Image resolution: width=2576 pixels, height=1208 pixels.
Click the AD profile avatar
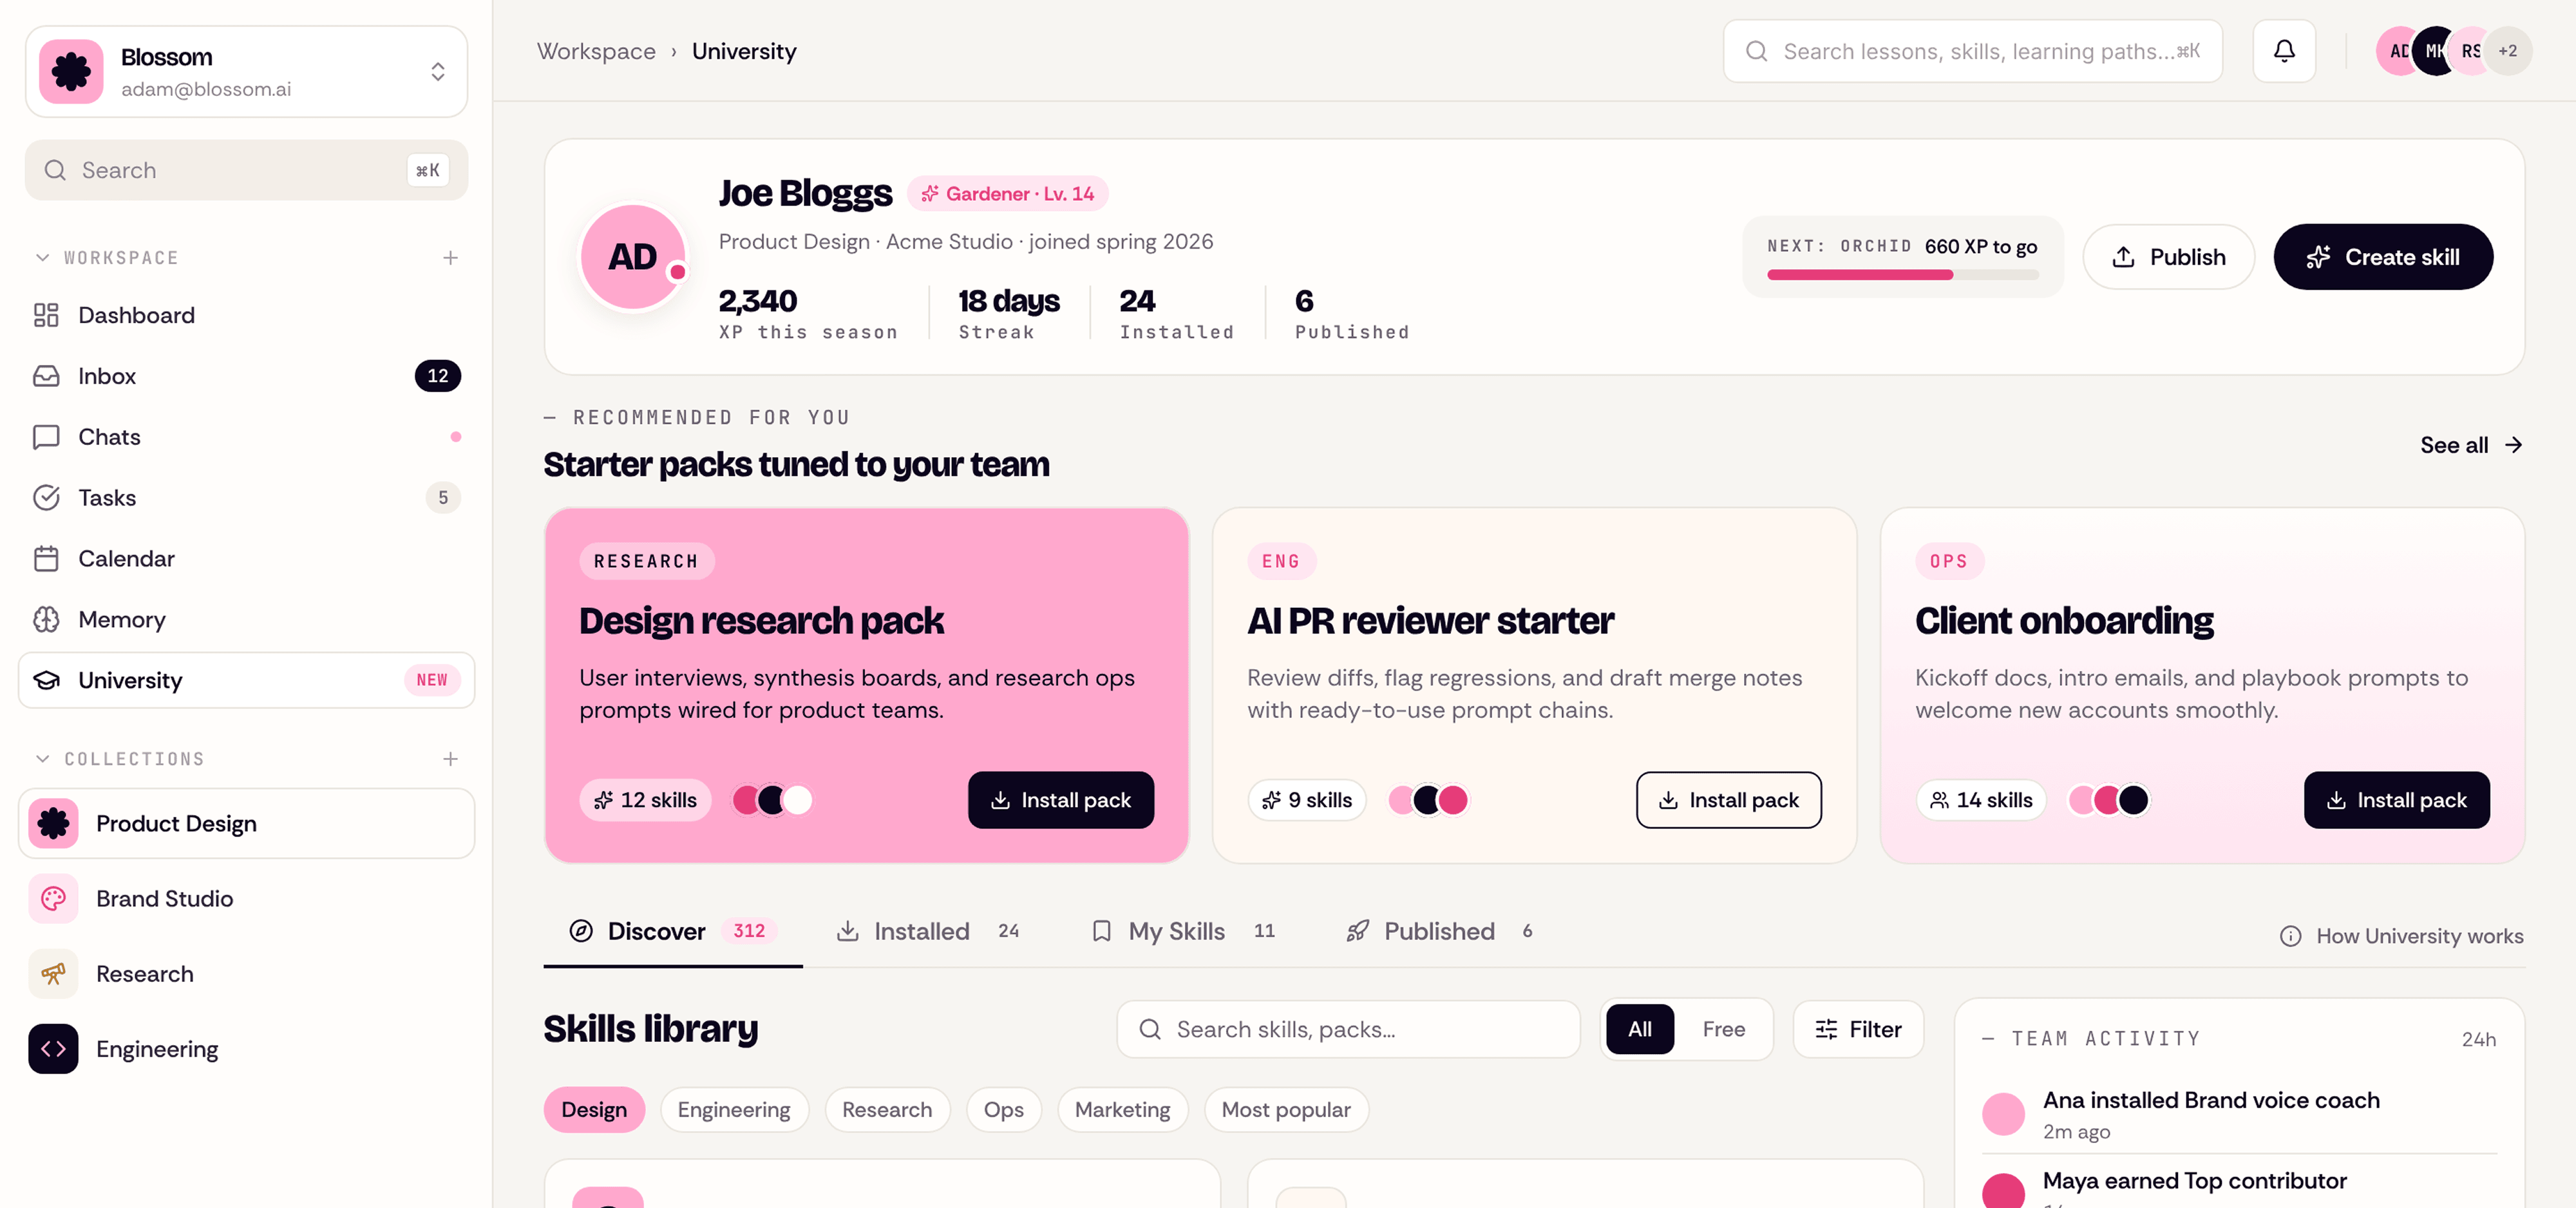coord(633,257)
